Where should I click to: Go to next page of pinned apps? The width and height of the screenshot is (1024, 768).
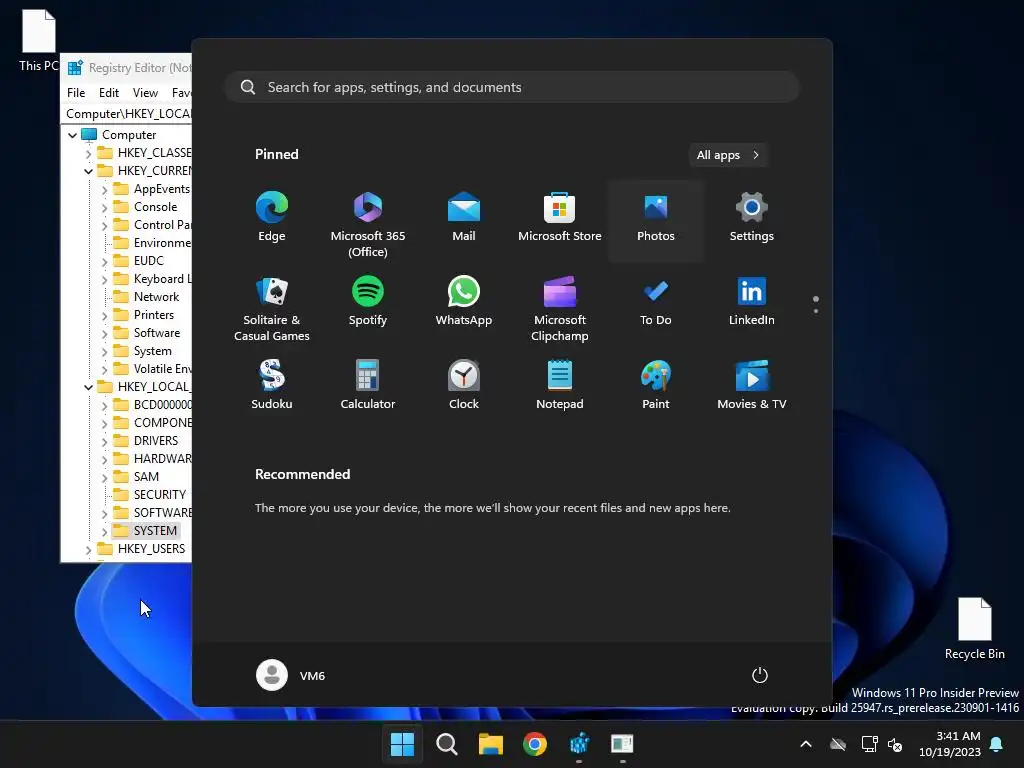tap(816, 311)
